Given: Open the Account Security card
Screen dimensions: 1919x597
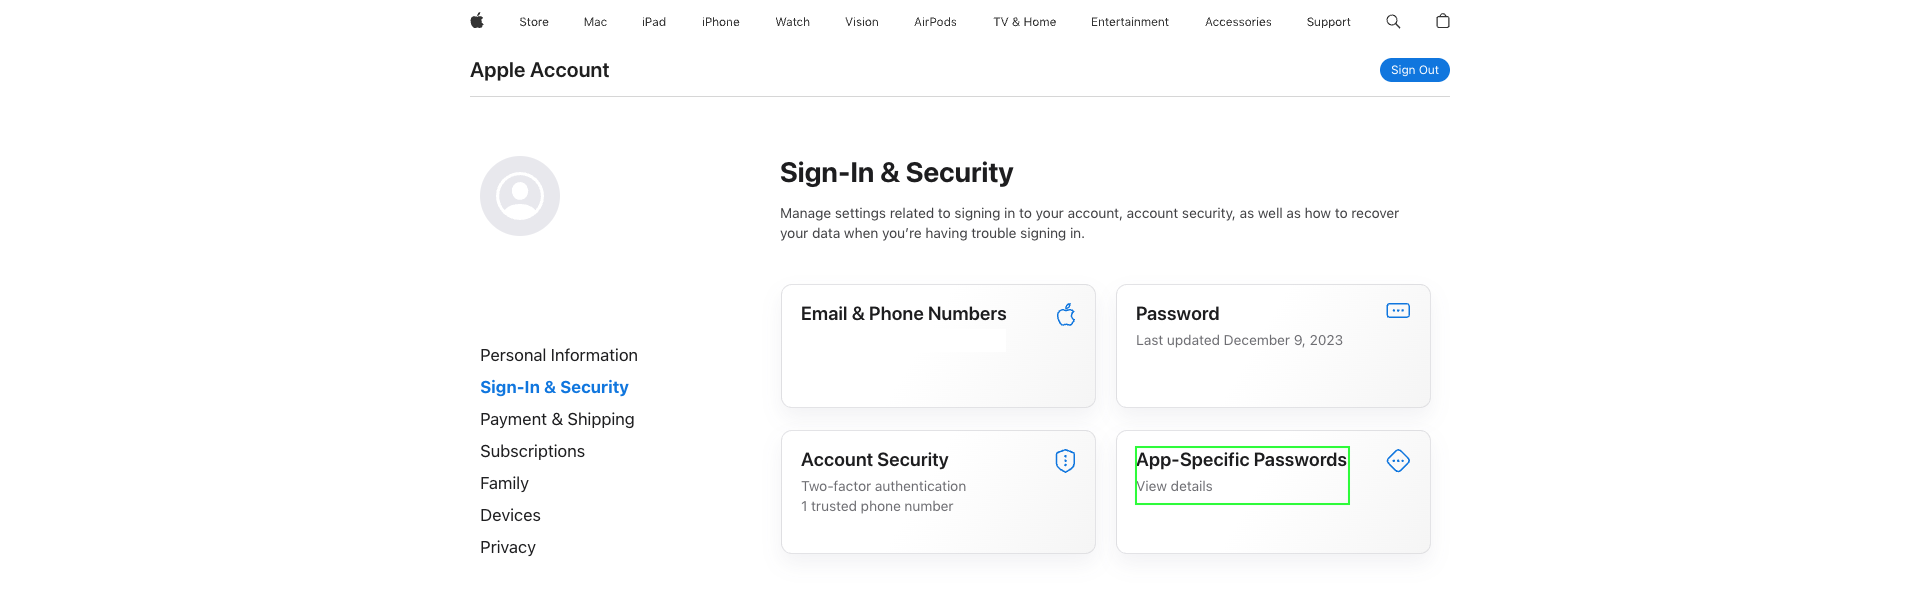Looking at the screenshot, I should click(938, 492).
